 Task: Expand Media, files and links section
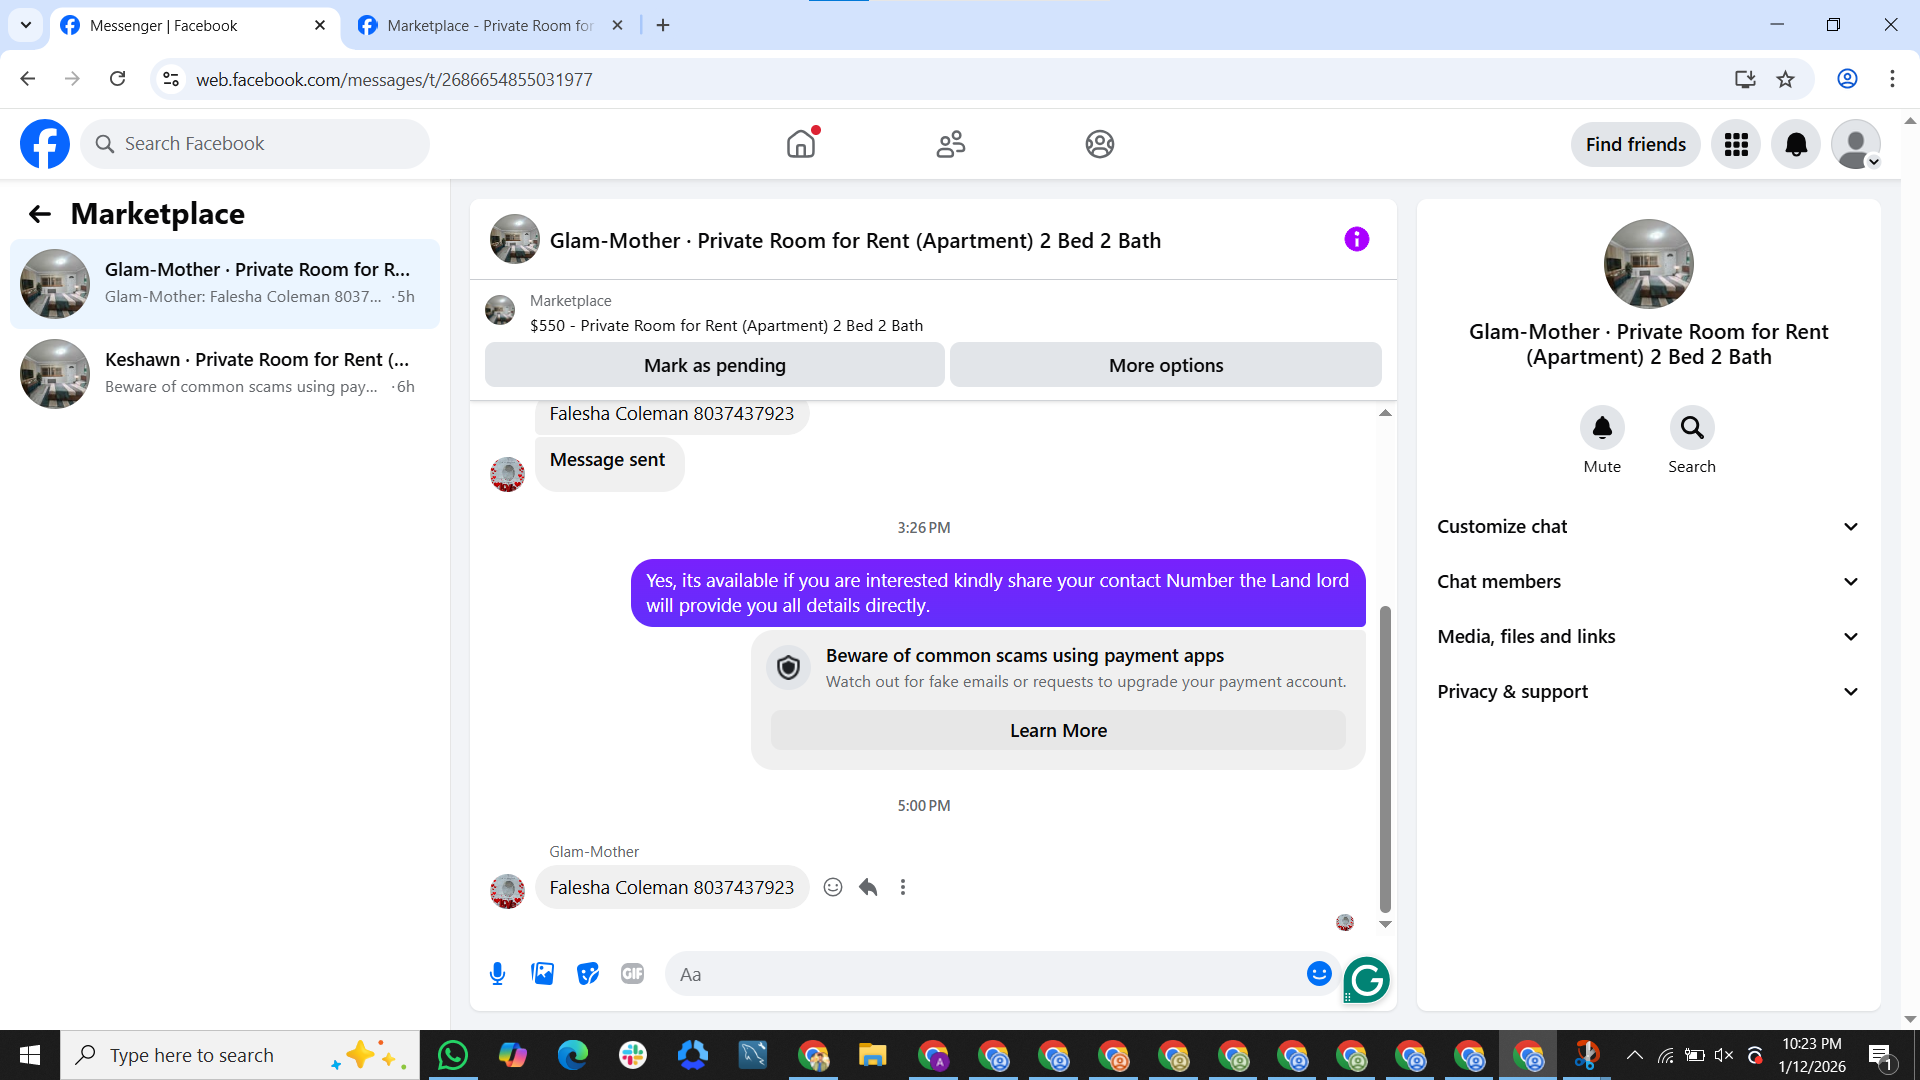pyautogui.click(x=1648, y=637)
